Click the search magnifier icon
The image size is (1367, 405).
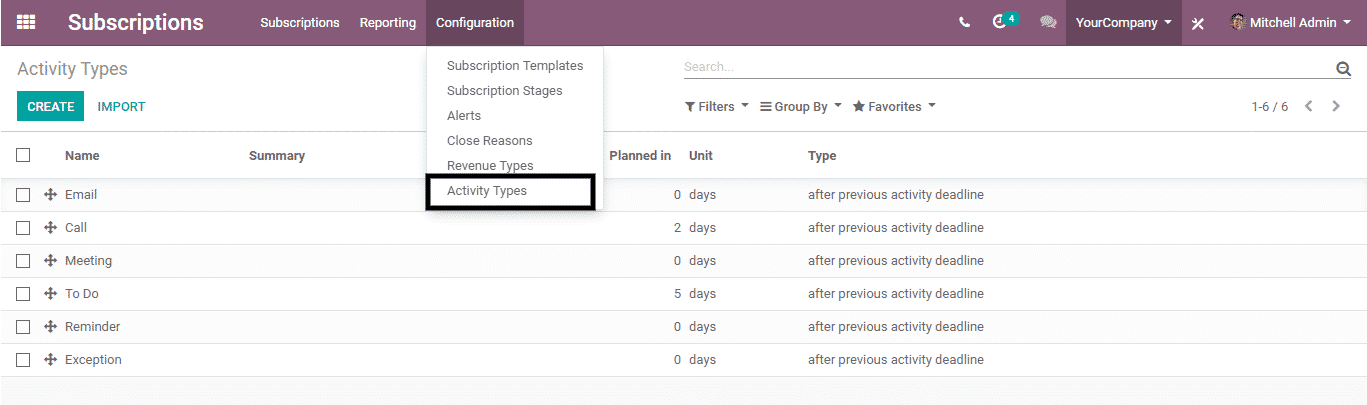pos(1343,68)
